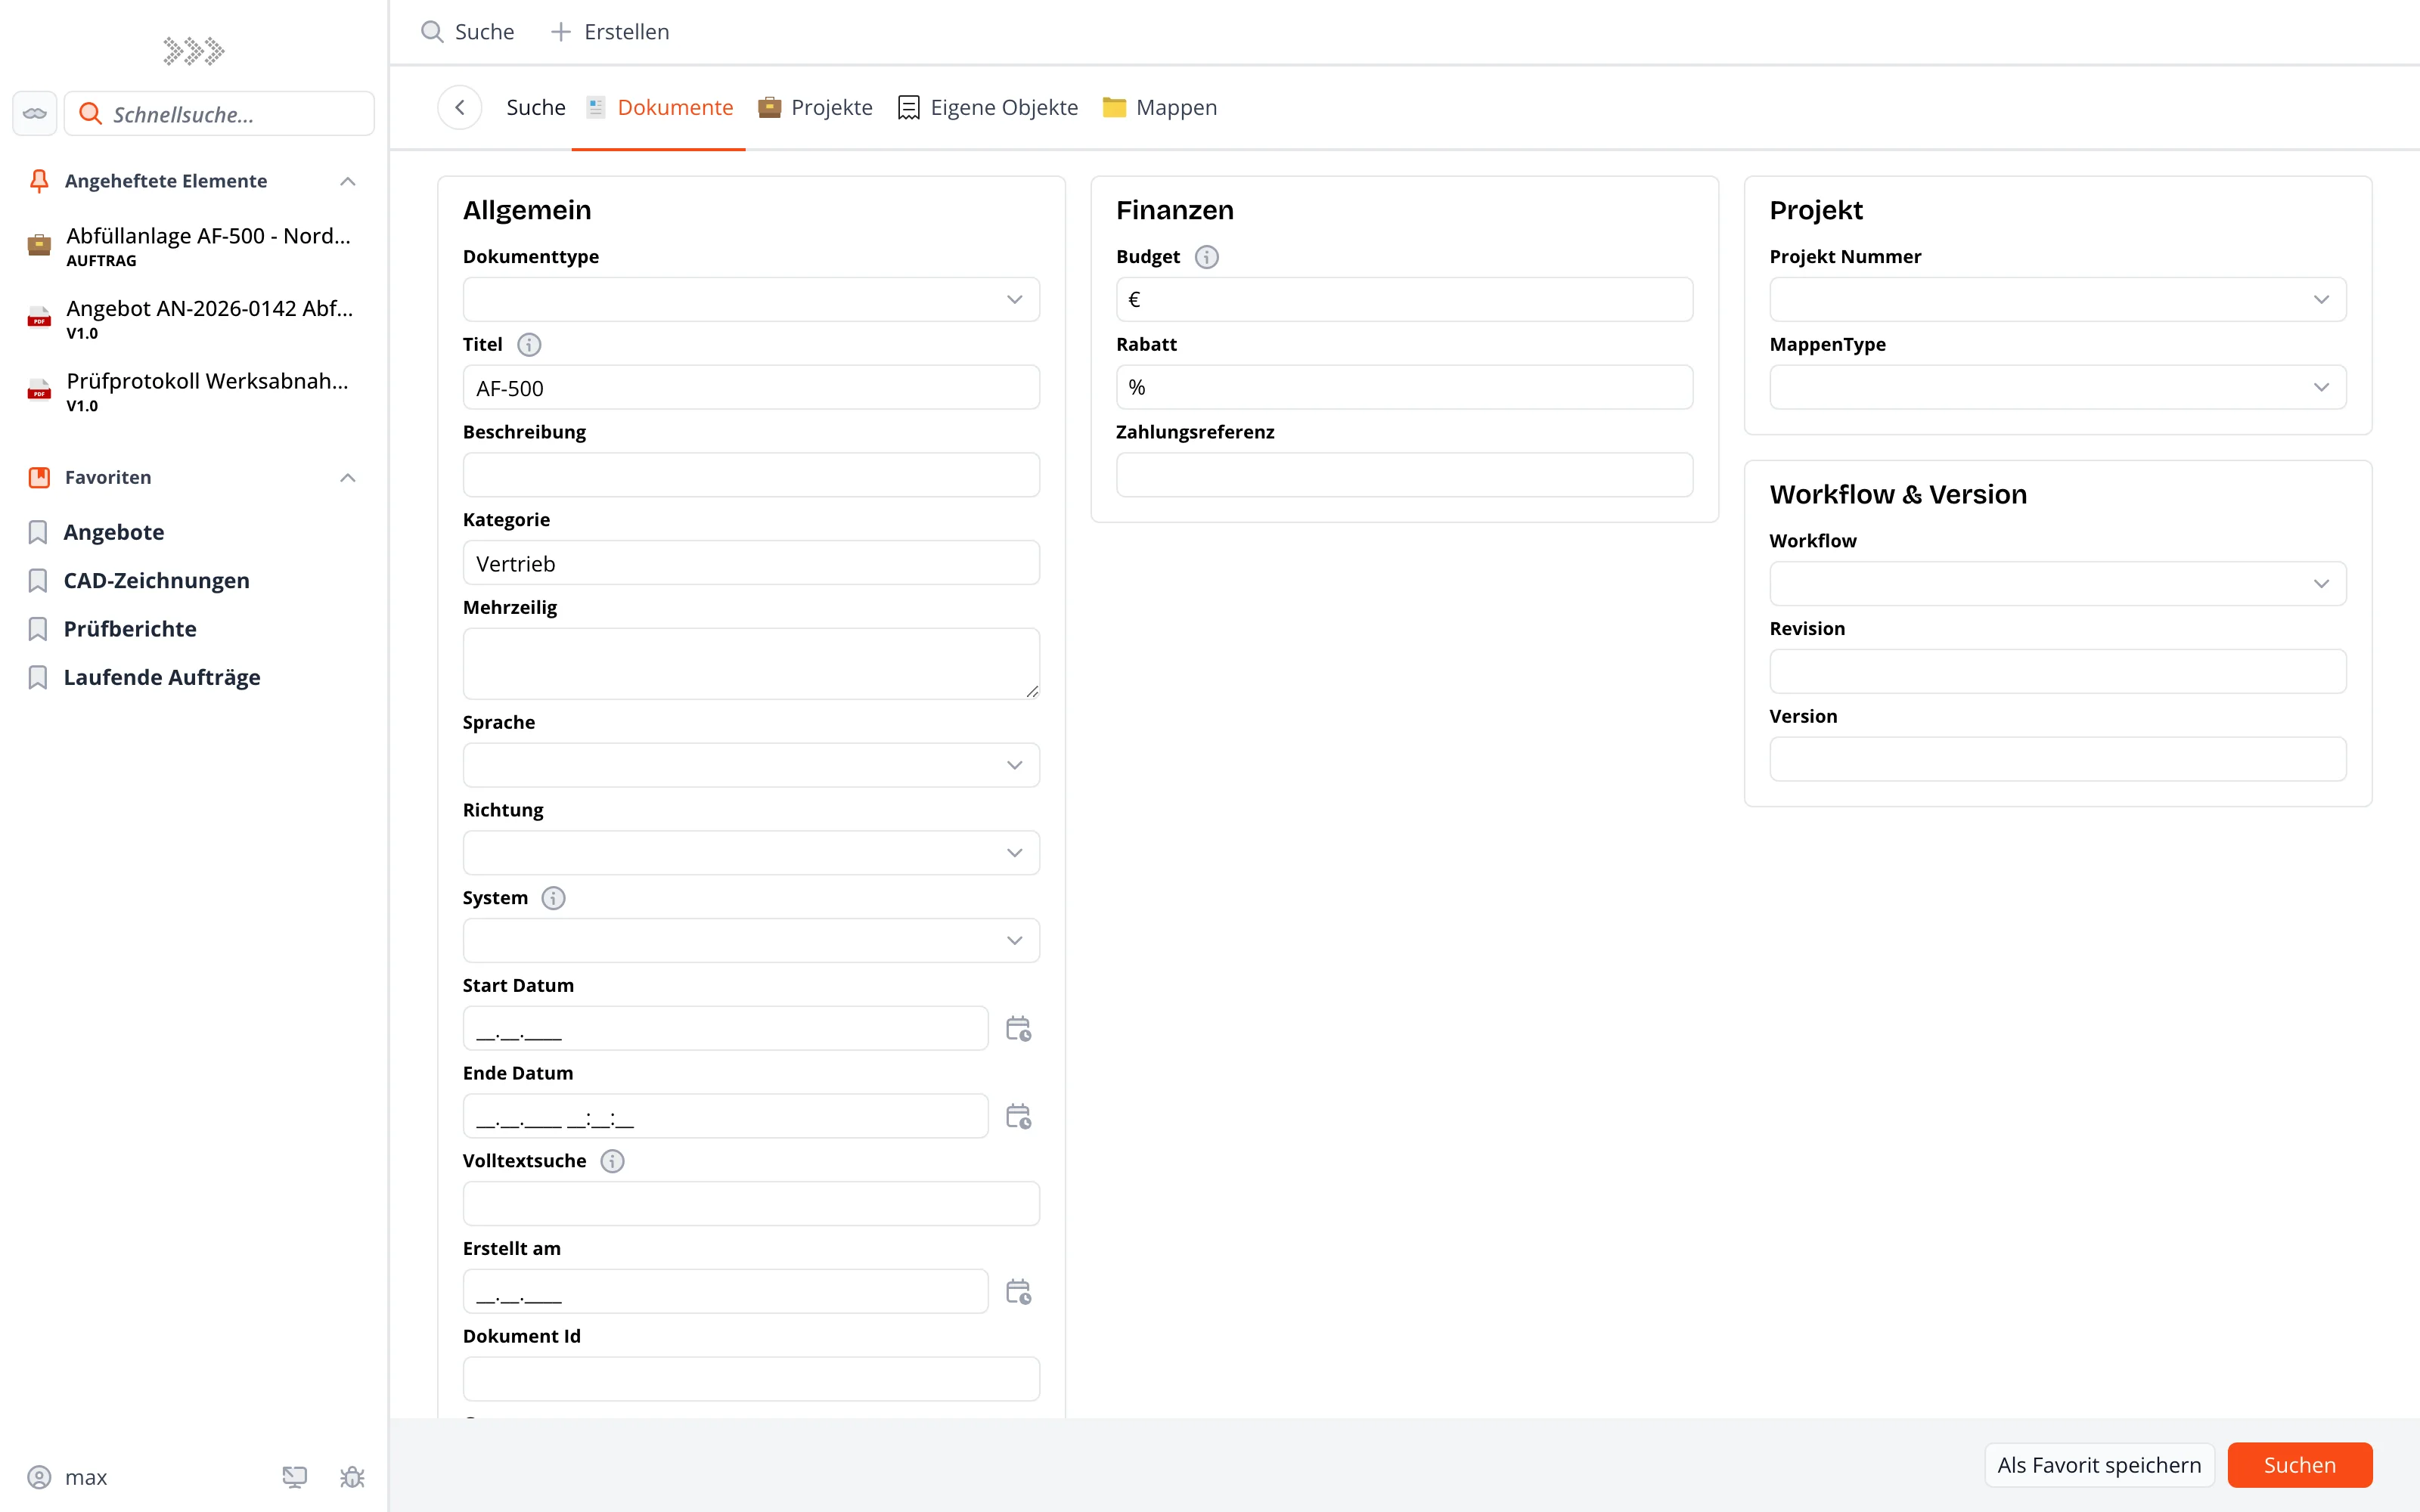Open the System dropdown
The image size is (2420, 1512).
(751, 941)
